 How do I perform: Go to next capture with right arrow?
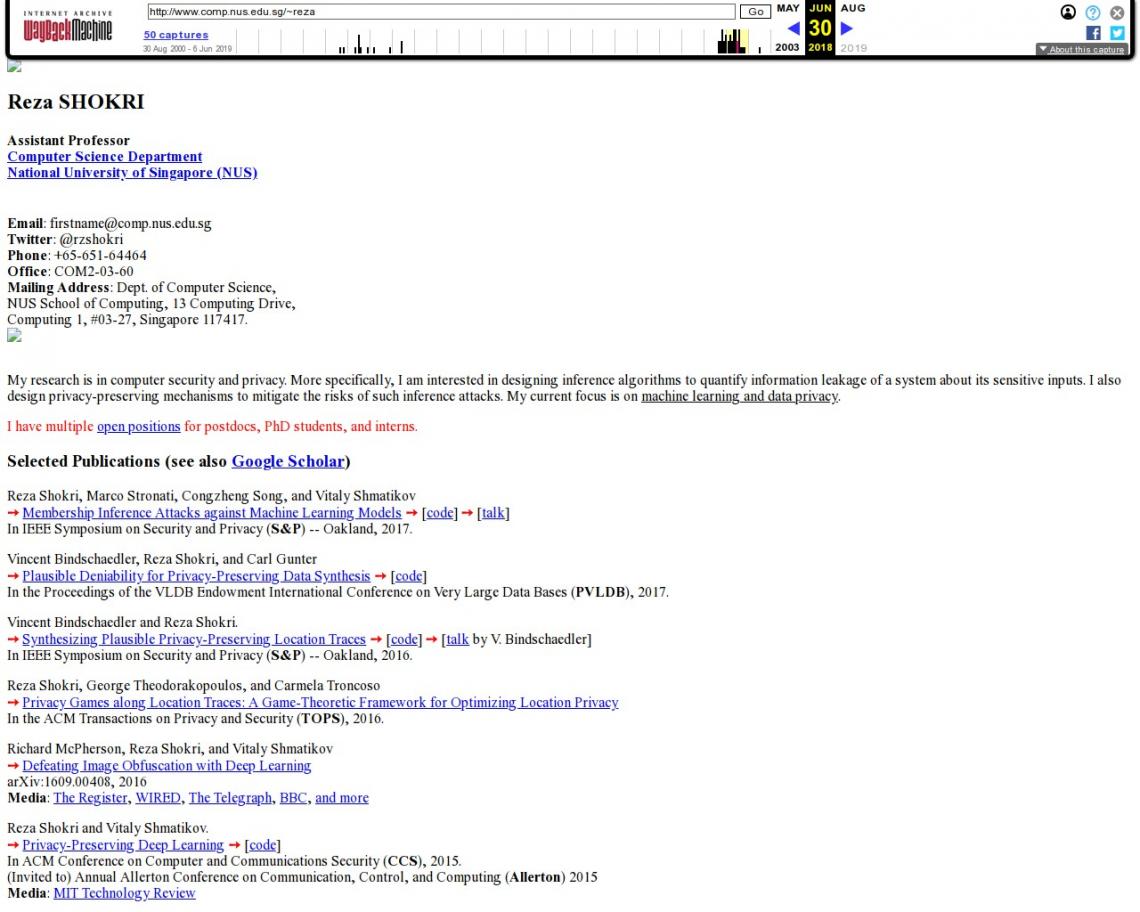tap(846, 28)
